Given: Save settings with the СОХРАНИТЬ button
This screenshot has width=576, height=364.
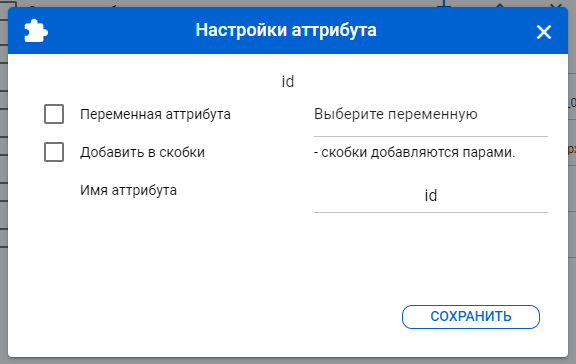Looking at the screenshot, I should pyautogui.click(x=471, y=317).
